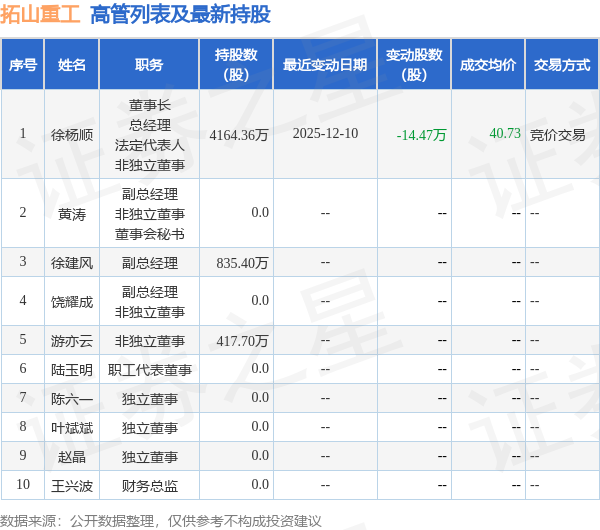Click 董事长 in 徐杨顺's positions
This screenshot has width=600, height=530.
[x=149, y=105]
